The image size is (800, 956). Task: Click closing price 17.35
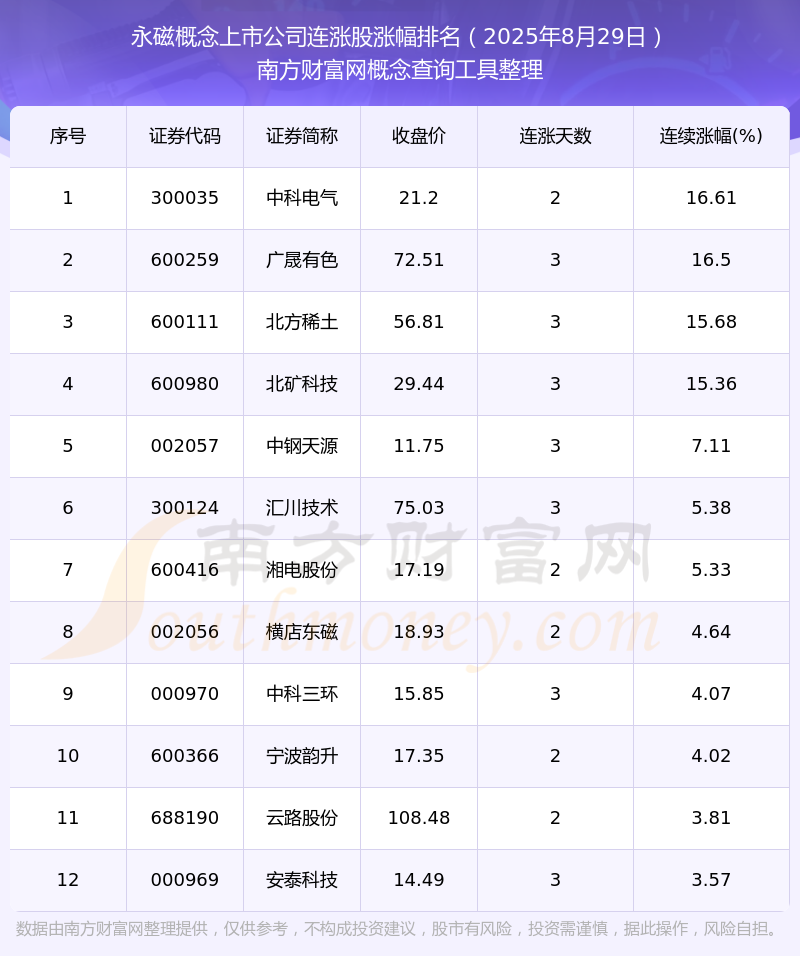pyautogui.click(x=419, y=756)
